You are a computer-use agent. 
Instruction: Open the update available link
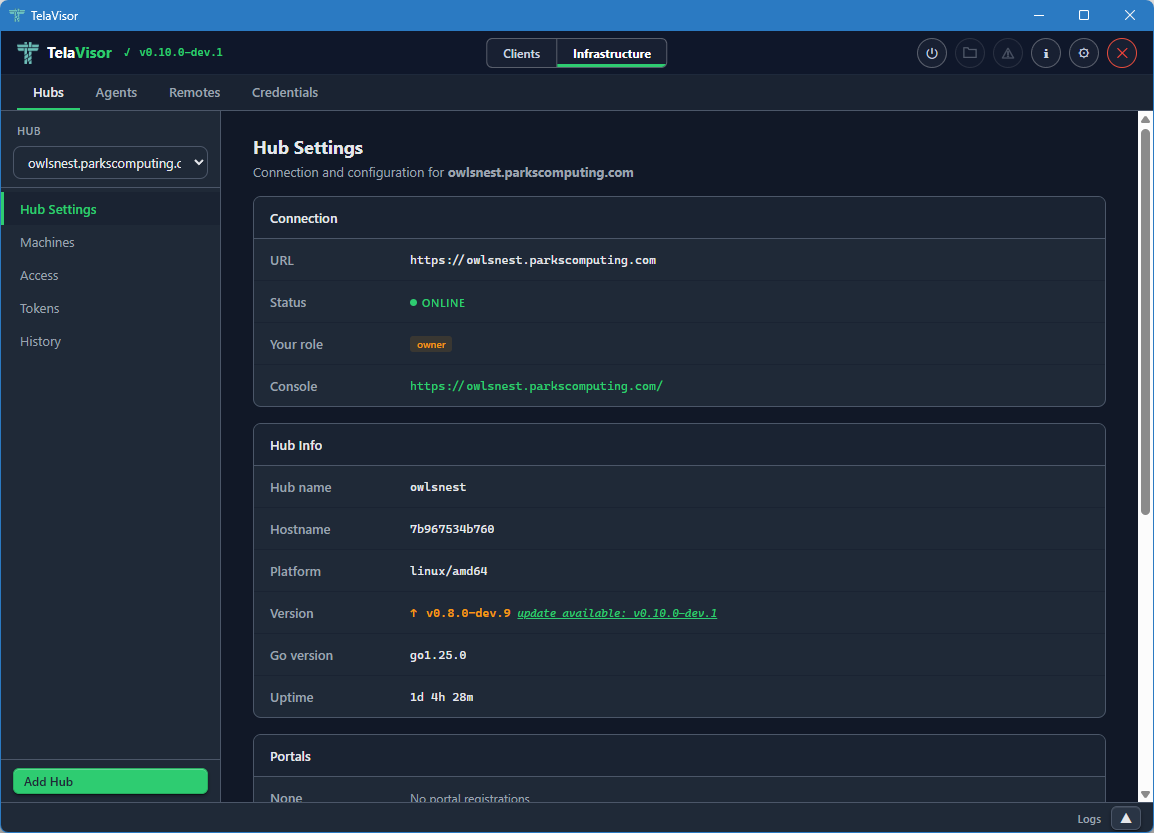coord(617,613)
